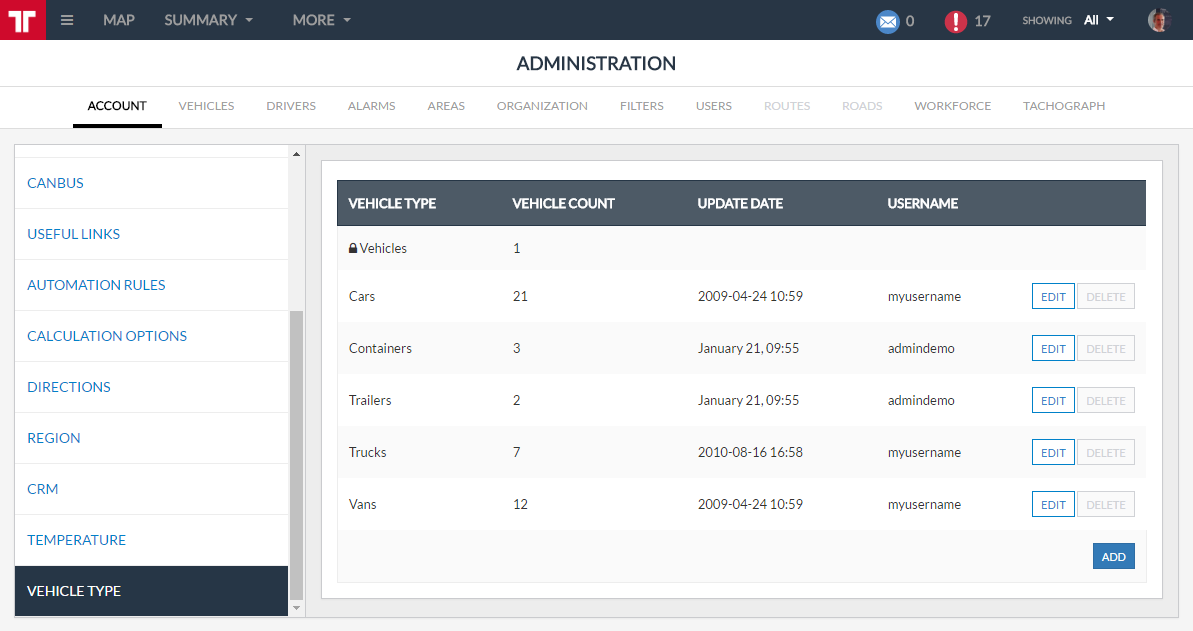Image resolution: width=1193 pixels, height=631 pixels.
Task: Select Calculation Options in the sidebar
Action: coord(107,336)
